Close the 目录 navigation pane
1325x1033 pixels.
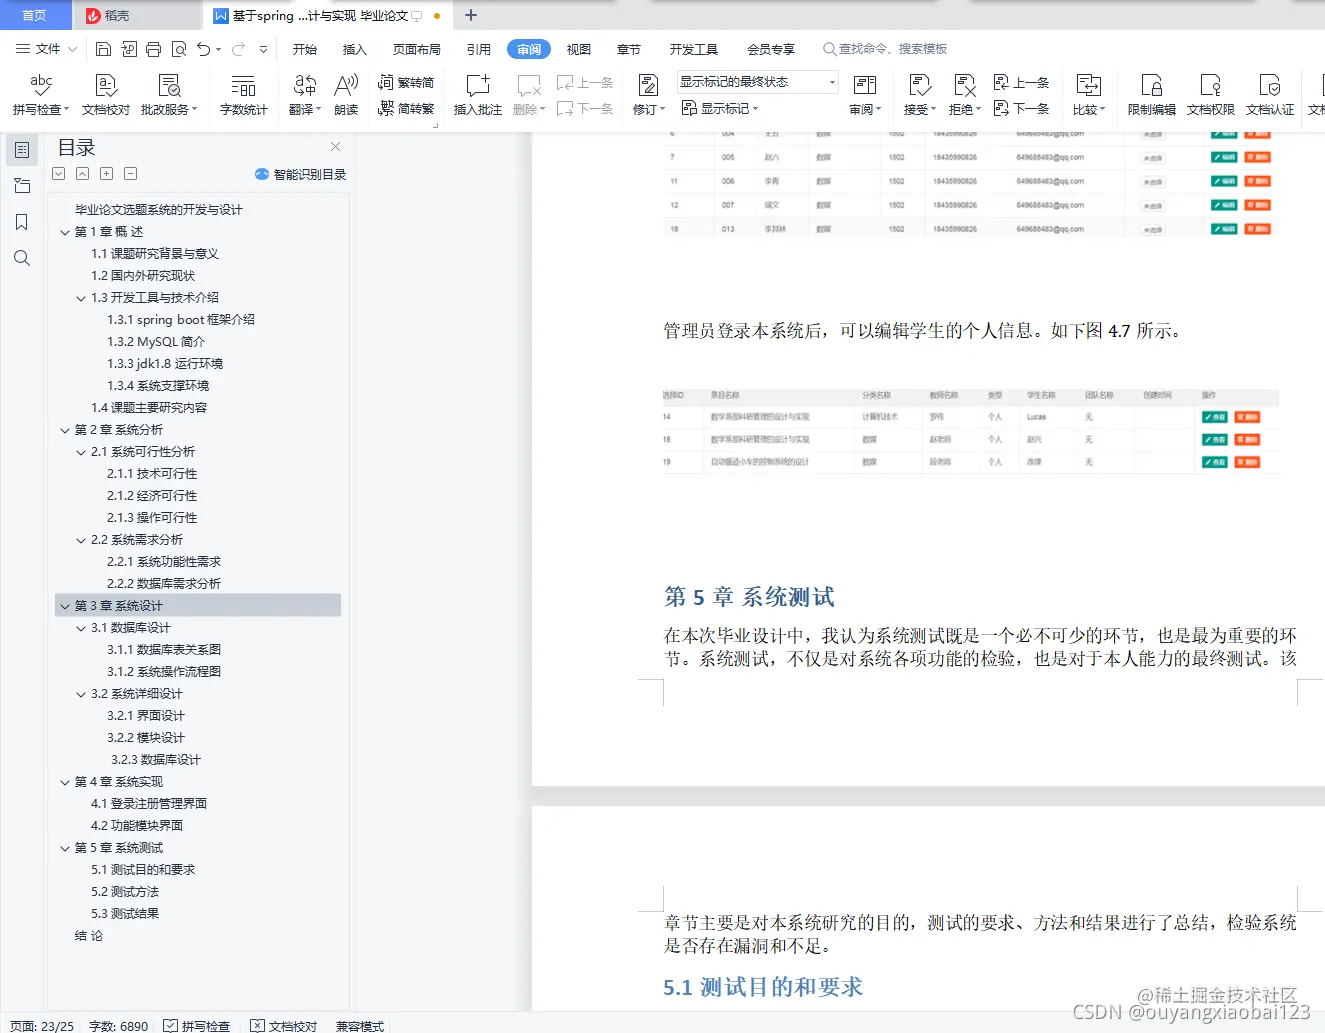[336, 147]
